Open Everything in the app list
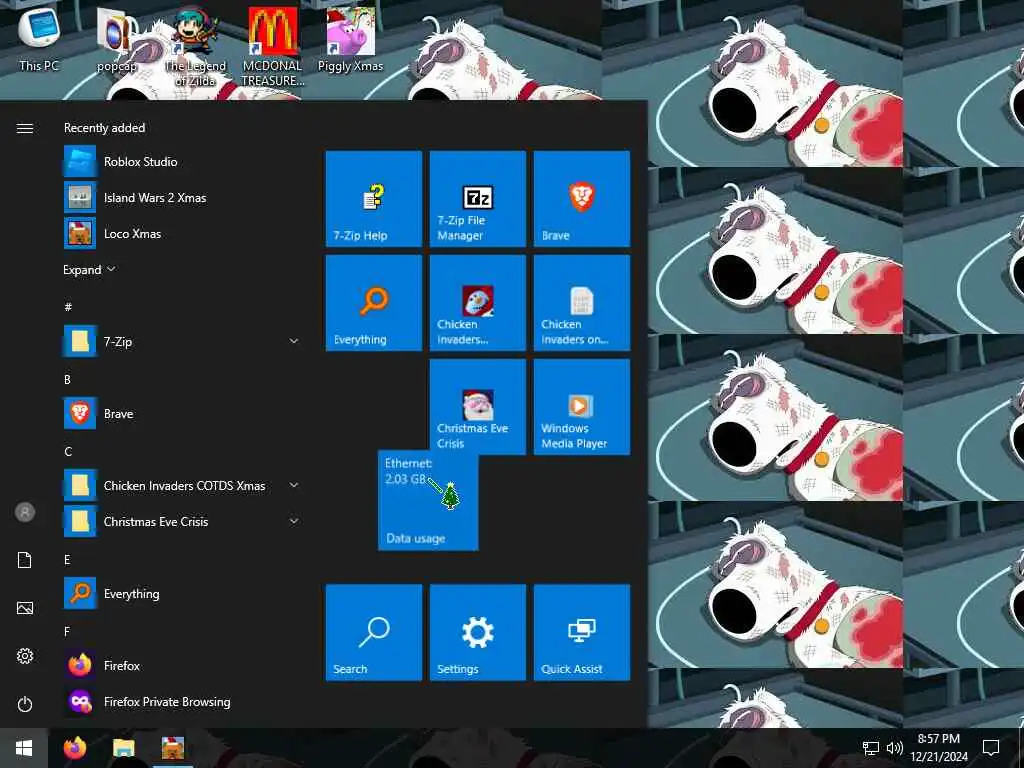This screenshot has height=768, width=1024. tap(183, 593)
